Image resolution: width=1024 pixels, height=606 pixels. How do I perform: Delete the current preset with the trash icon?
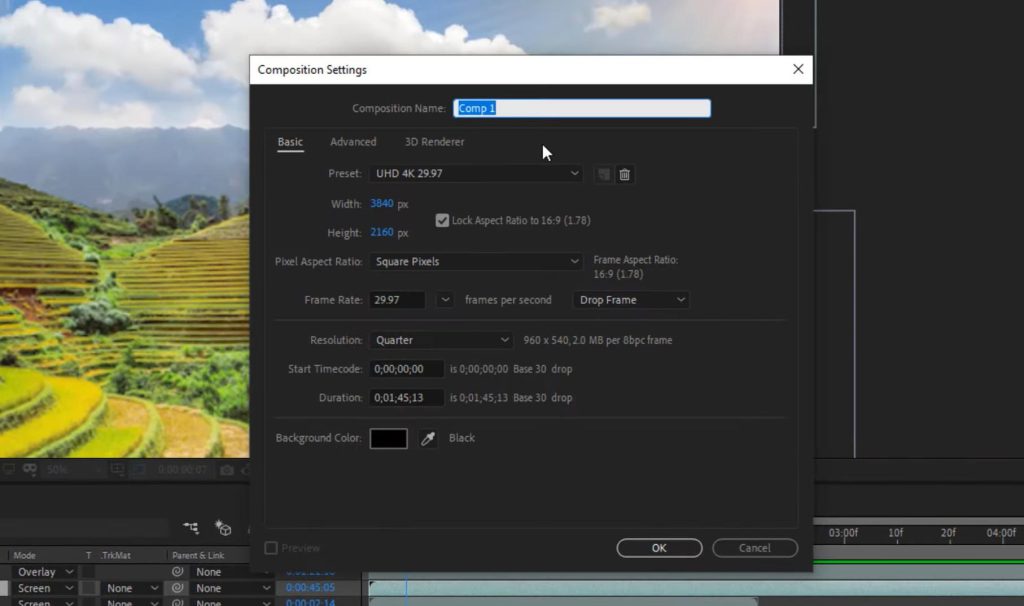click(624, 174)
